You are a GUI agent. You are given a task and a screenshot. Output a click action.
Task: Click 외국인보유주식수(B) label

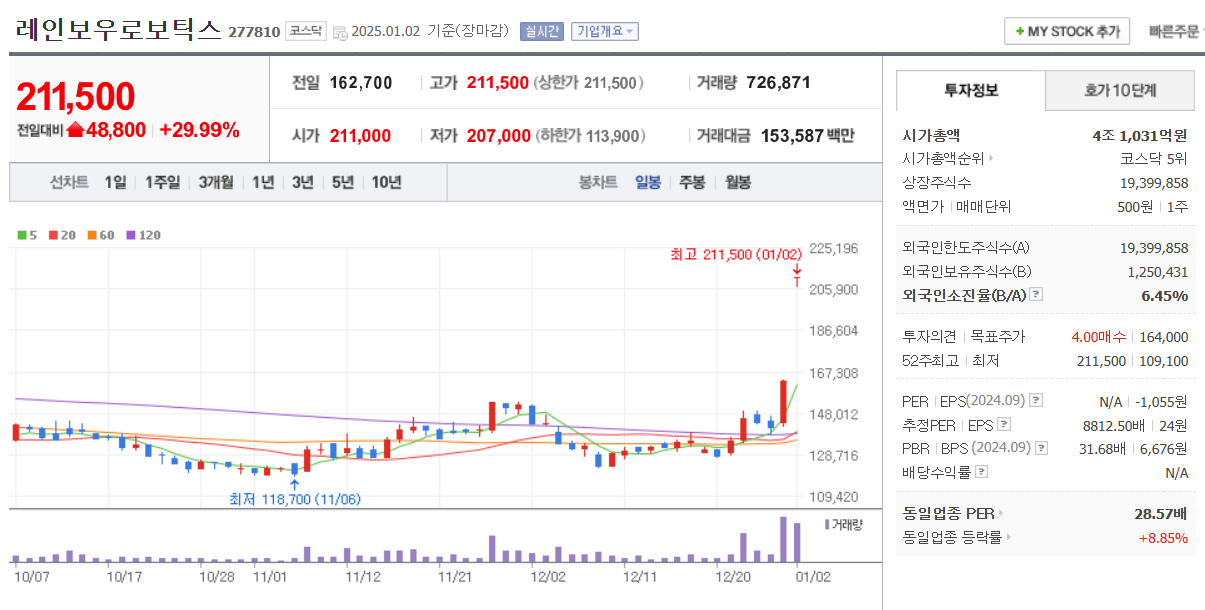965,271
